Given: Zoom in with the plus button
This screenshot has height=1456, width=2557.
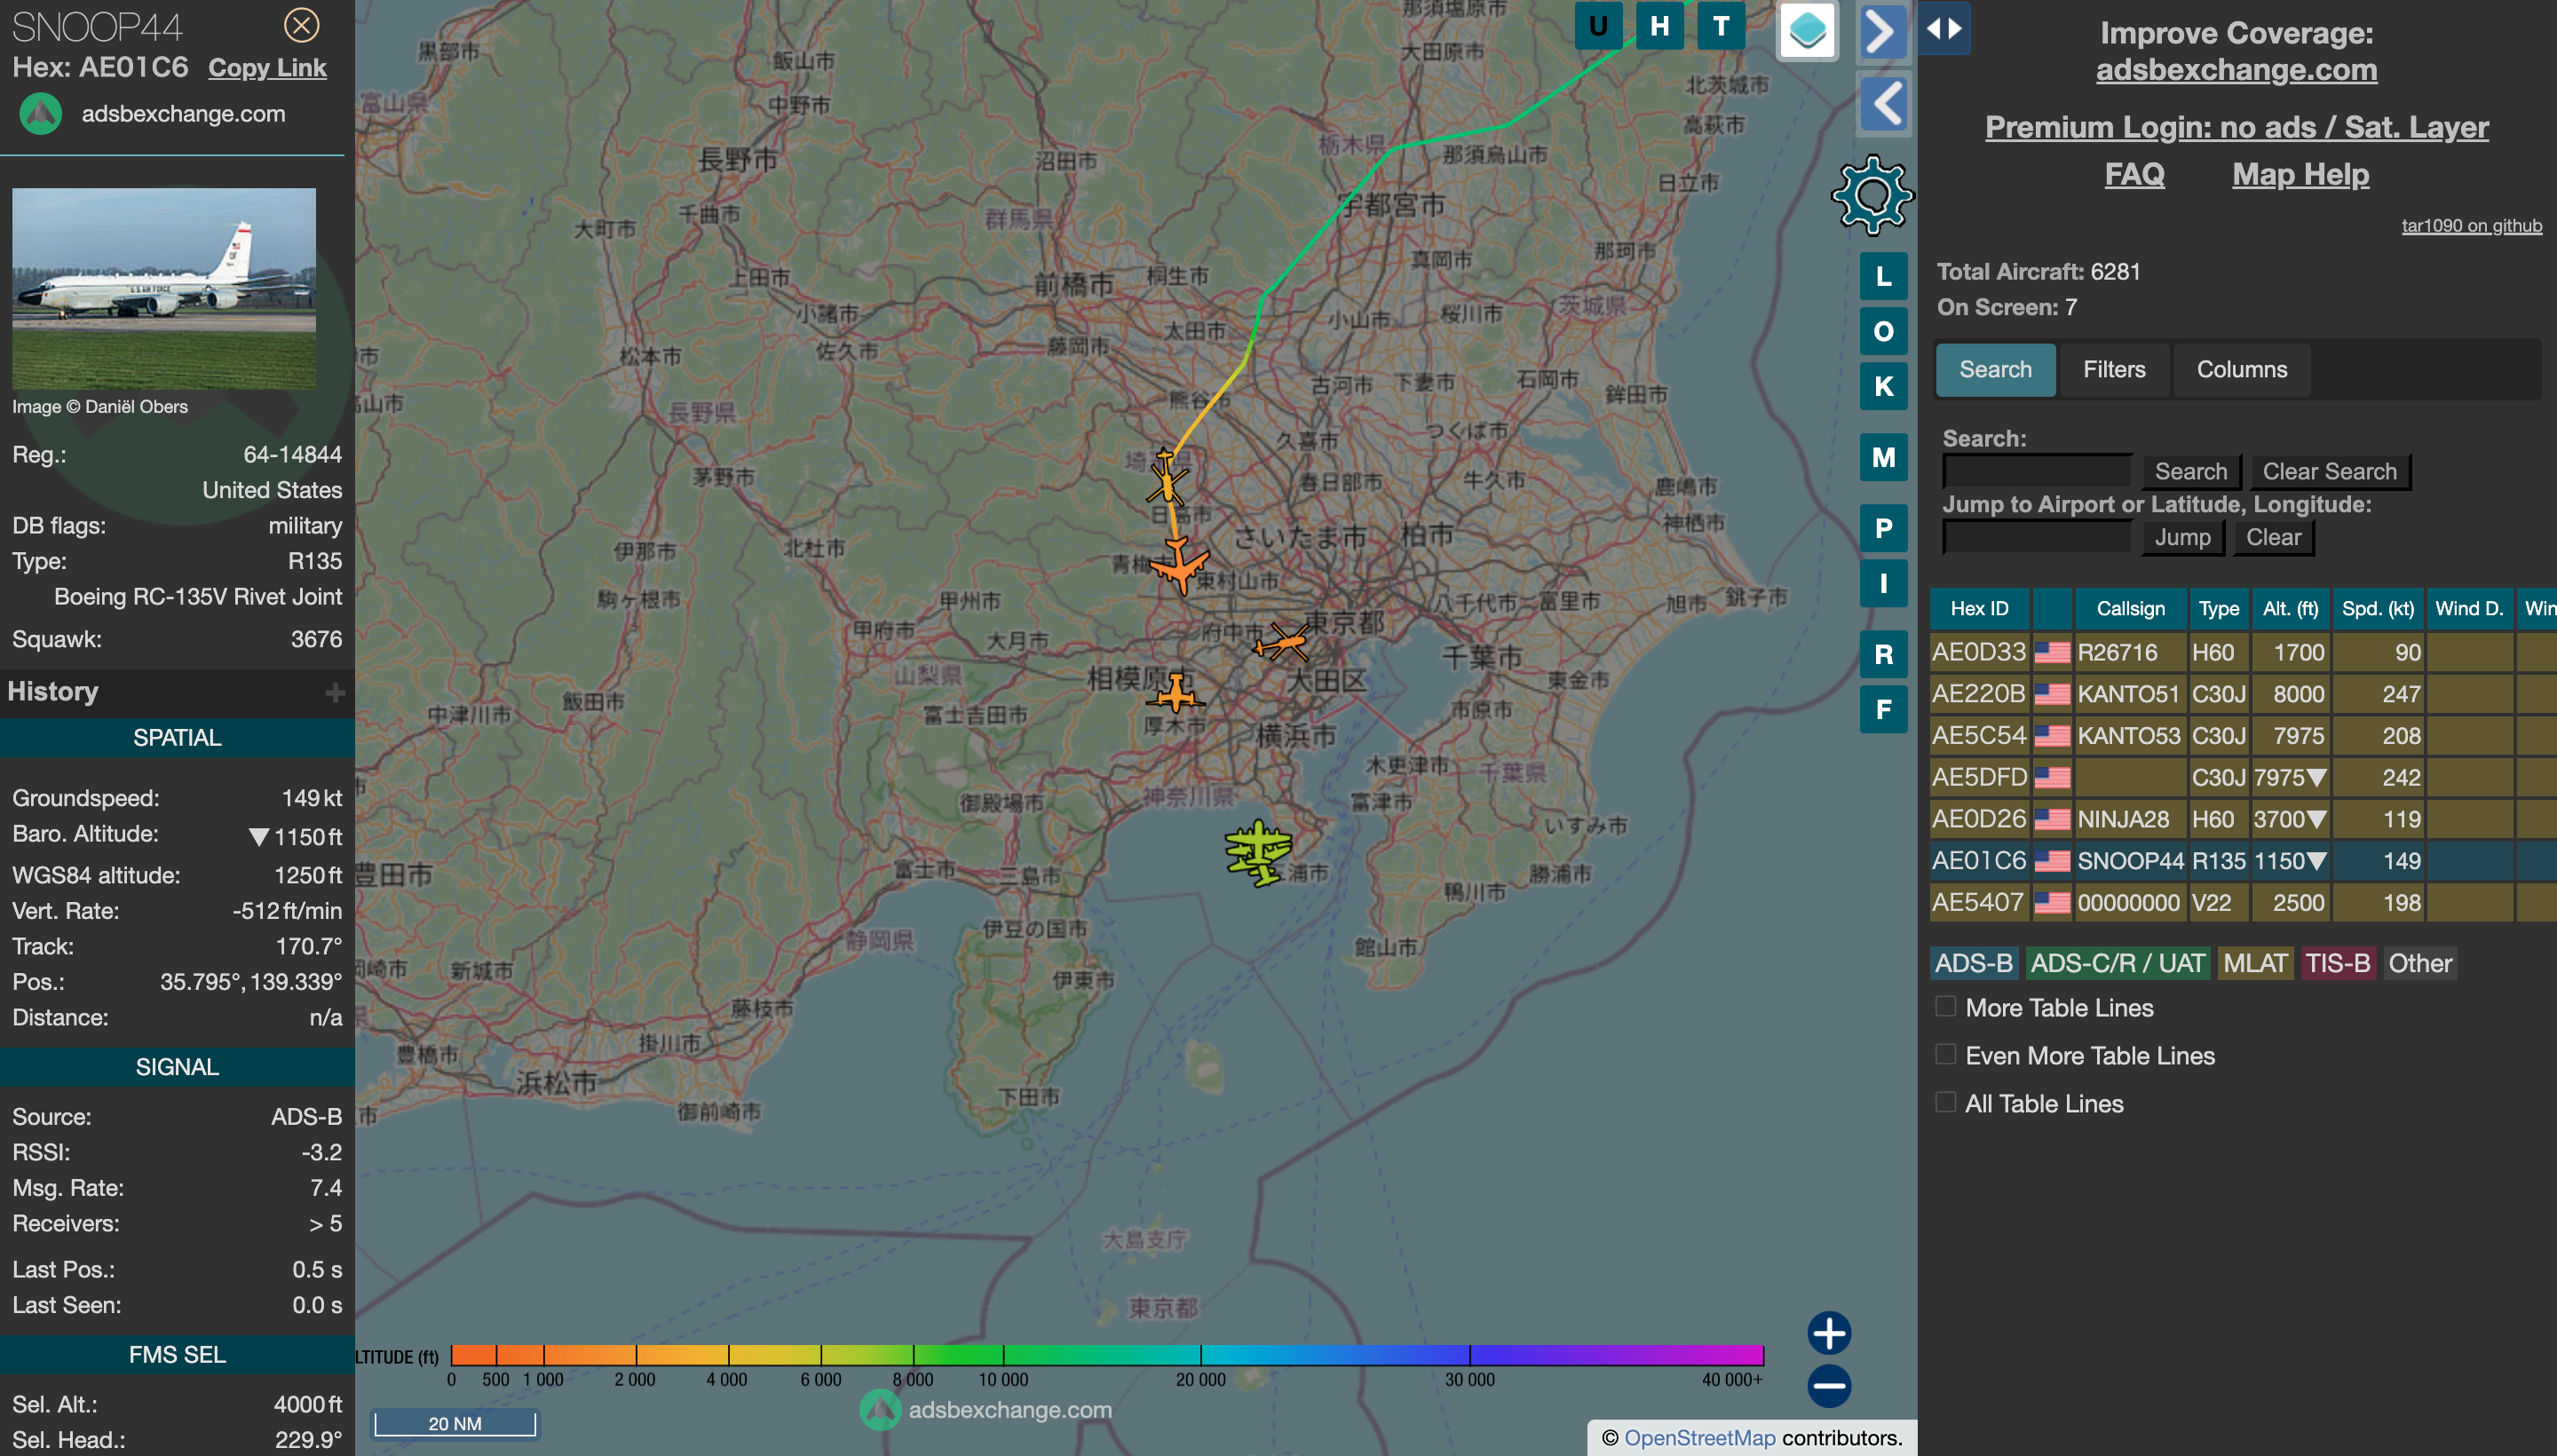Looking at the screenshot, I should coord(1829,1332).
